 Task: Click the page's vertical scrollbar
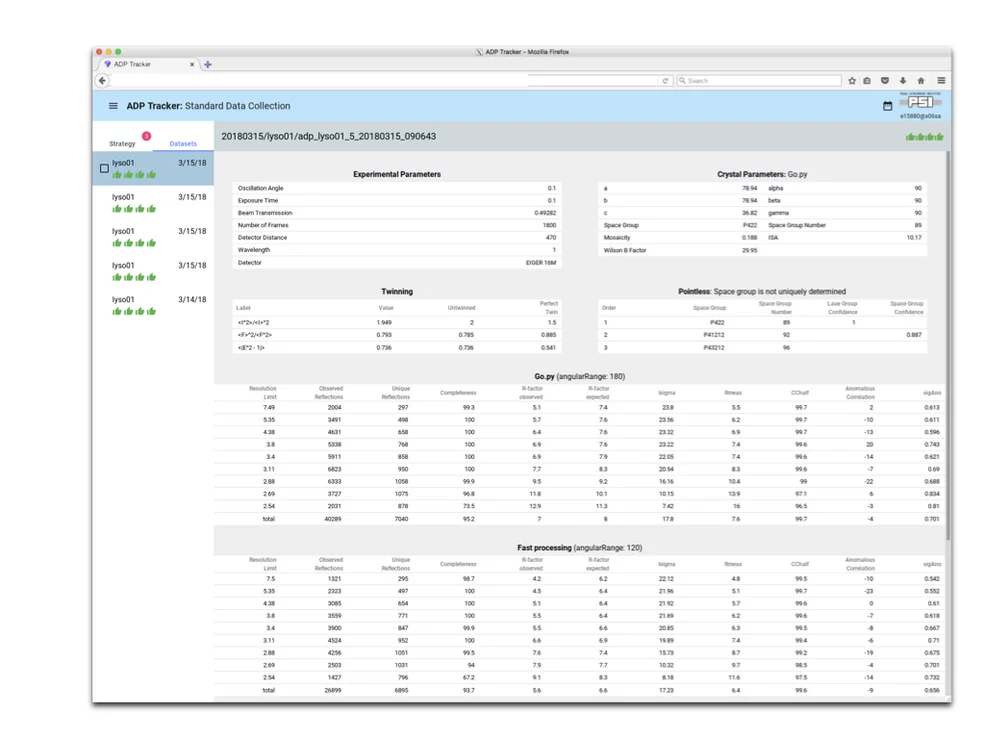coord(948,346)
